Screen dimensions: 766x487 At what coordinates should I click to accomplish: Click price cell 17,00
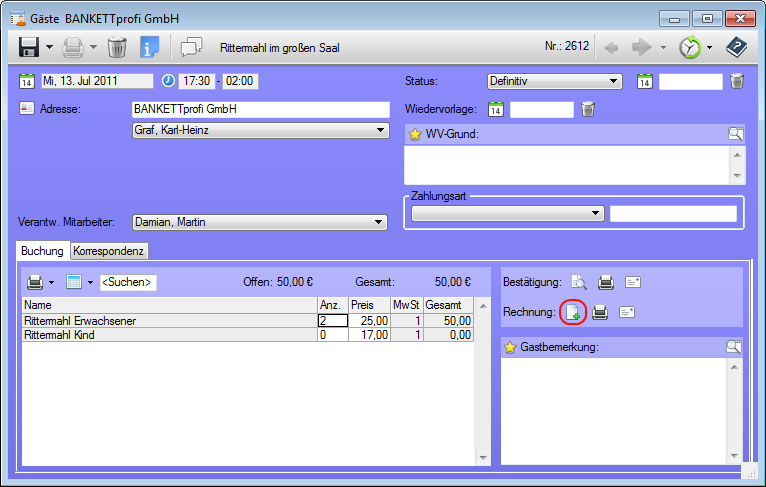[x=369, y=335]
